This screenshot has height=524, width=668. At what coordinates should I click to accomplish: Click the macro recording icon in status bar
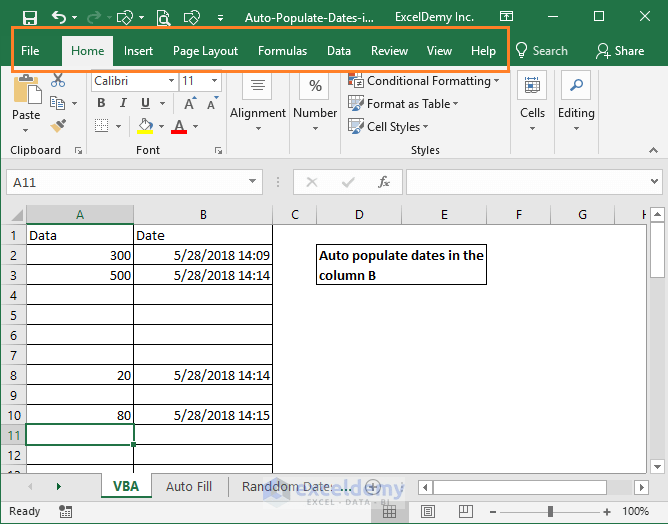coord(66,511)
